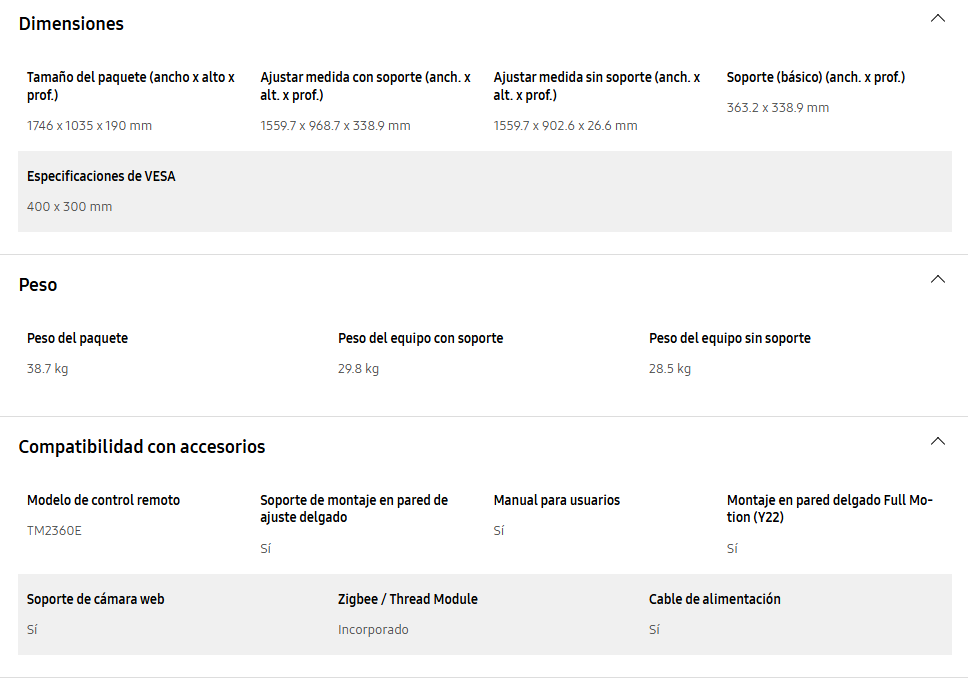The width and height of the screenshot is (968, 678).
Task: Click the Montaje en pared delgado Full Motion label
Action: point(829,509)
